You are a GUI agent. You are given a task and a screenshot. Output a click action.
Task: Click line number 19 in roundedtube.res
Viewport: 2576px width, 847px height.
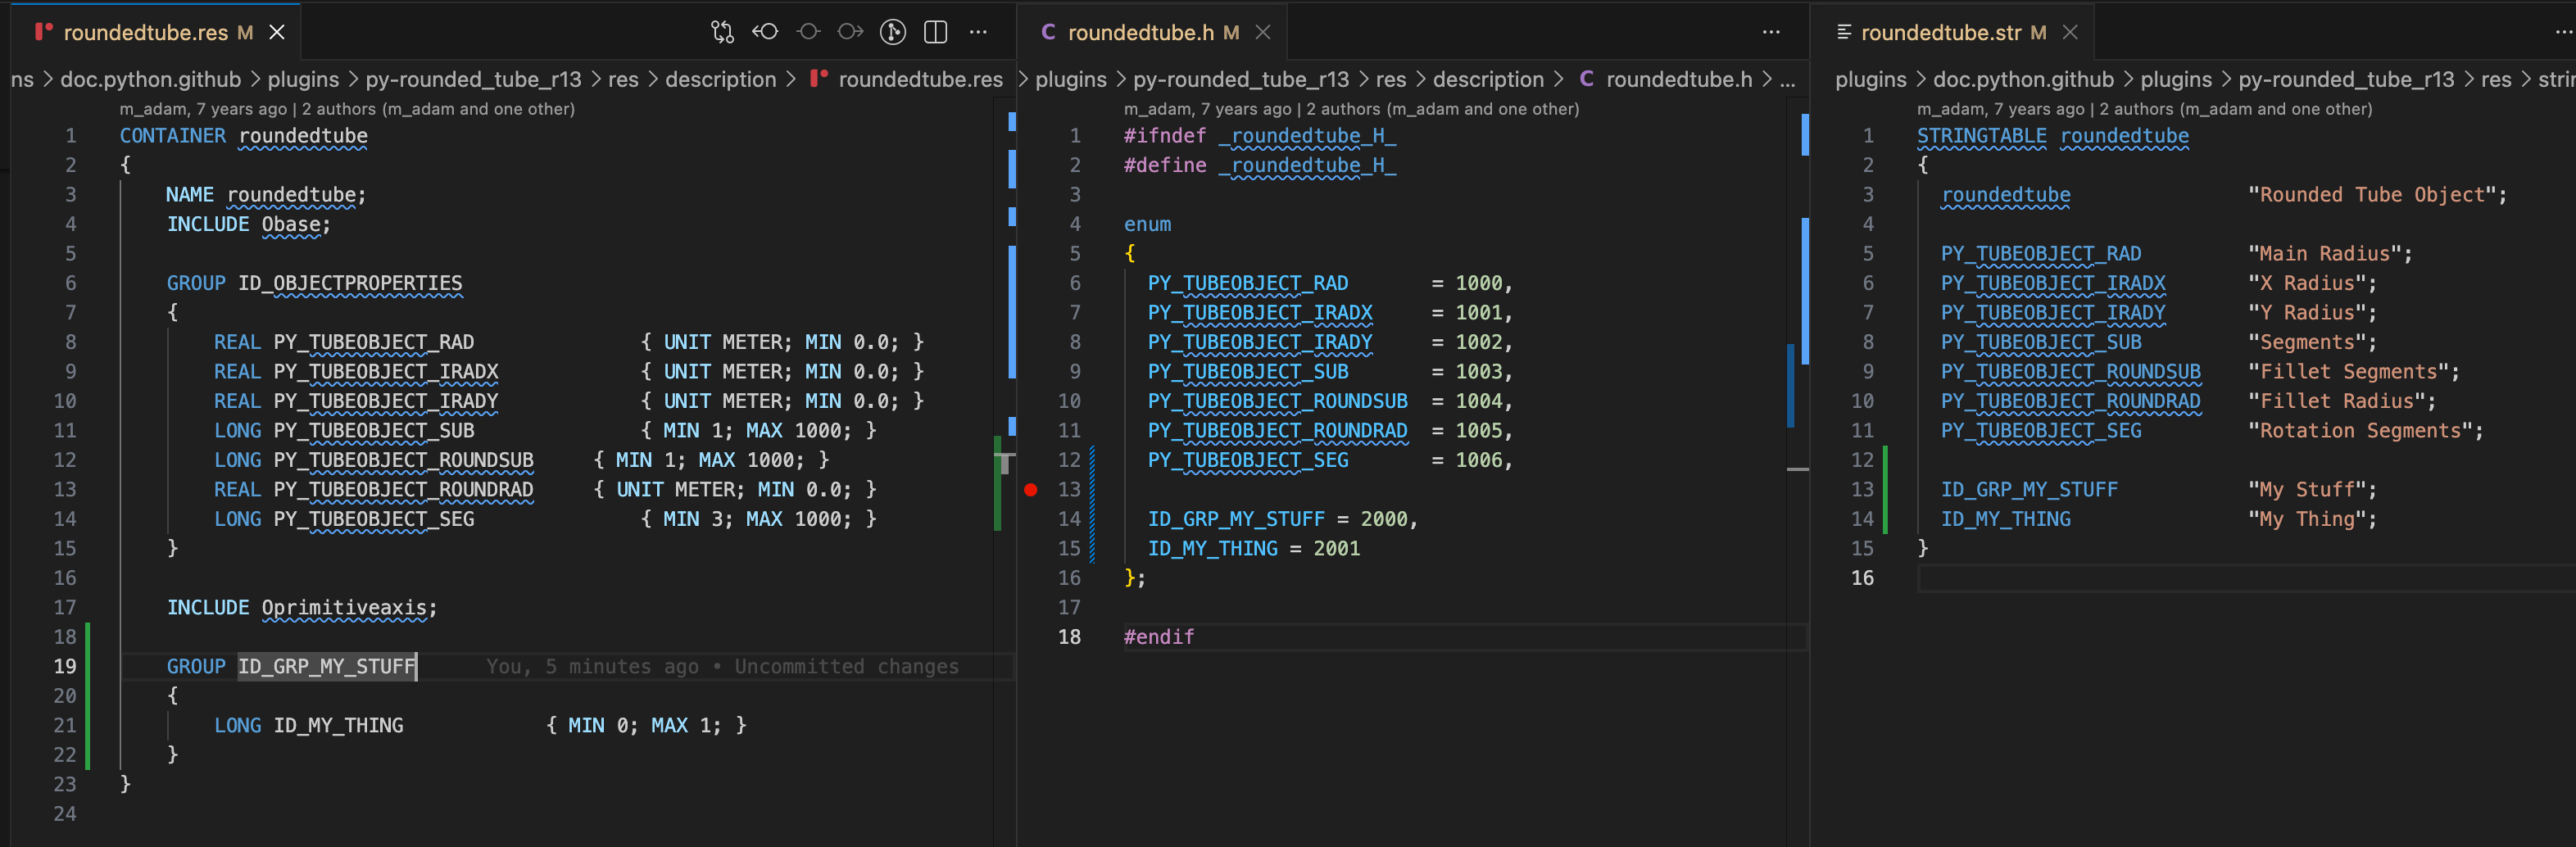coord(65,667)
